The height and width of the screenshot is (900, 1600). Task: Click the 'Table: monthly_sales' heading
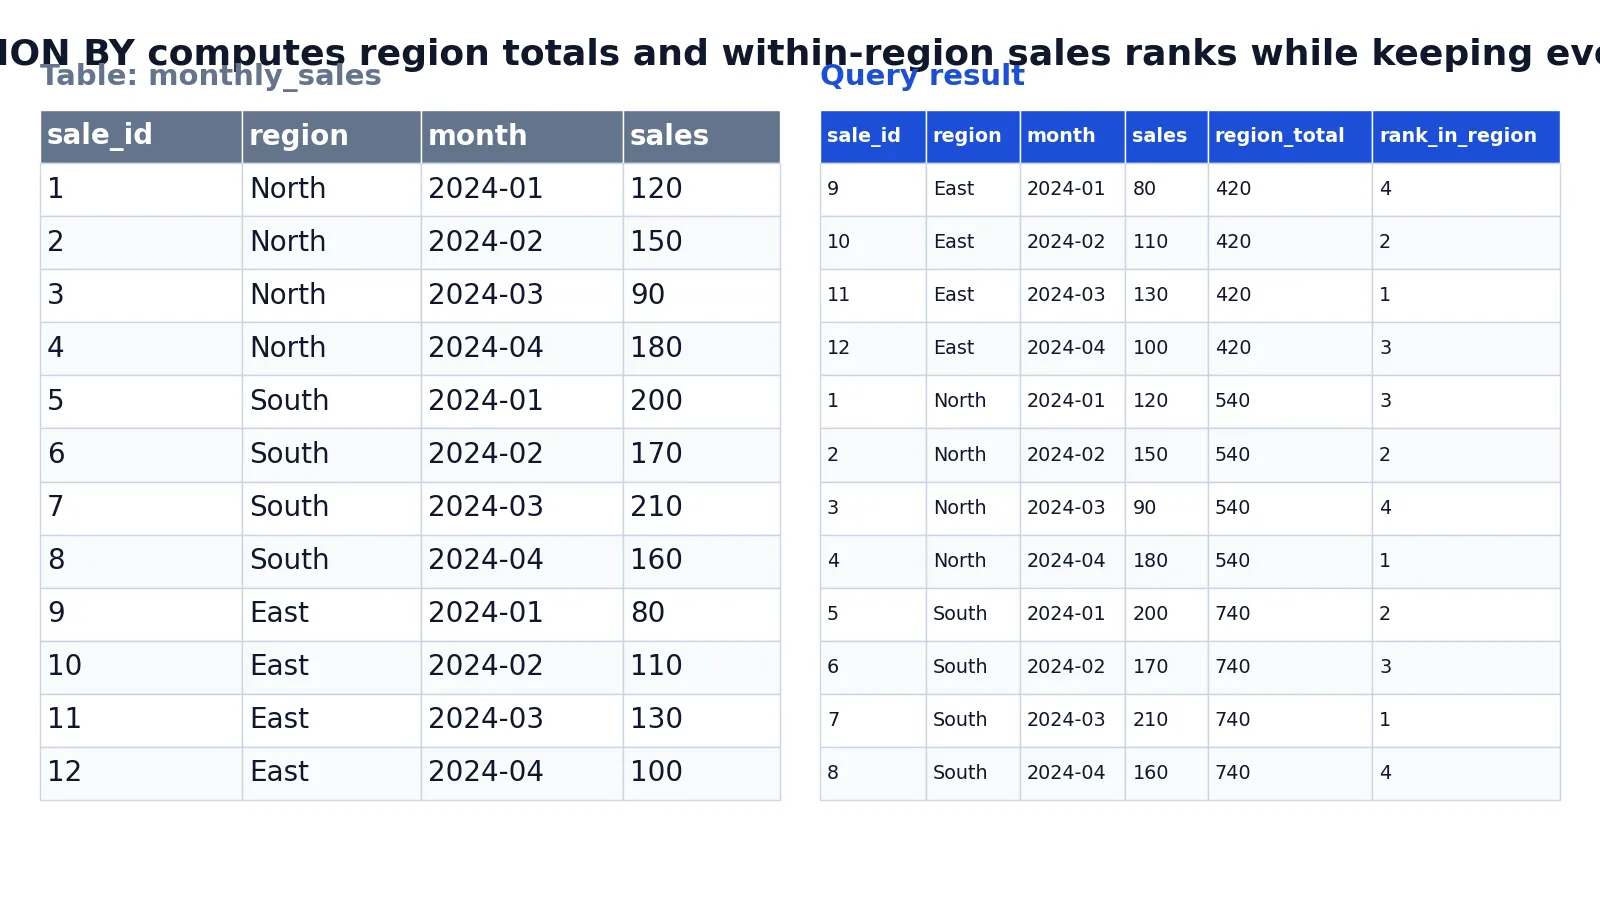(211, 76)
